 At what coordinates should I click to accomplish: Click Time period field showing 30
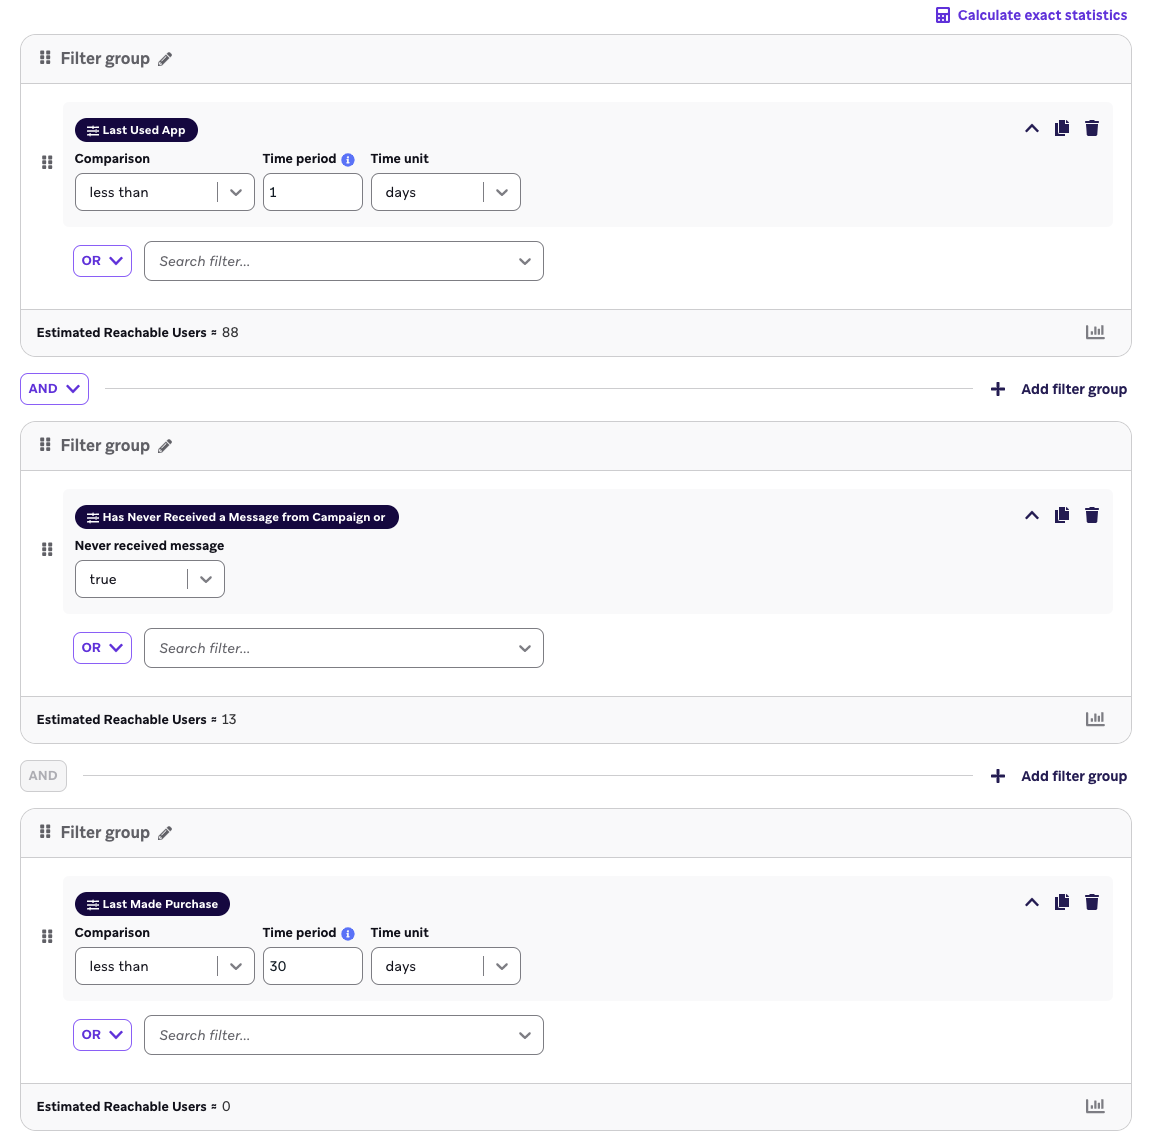point(312,967)
